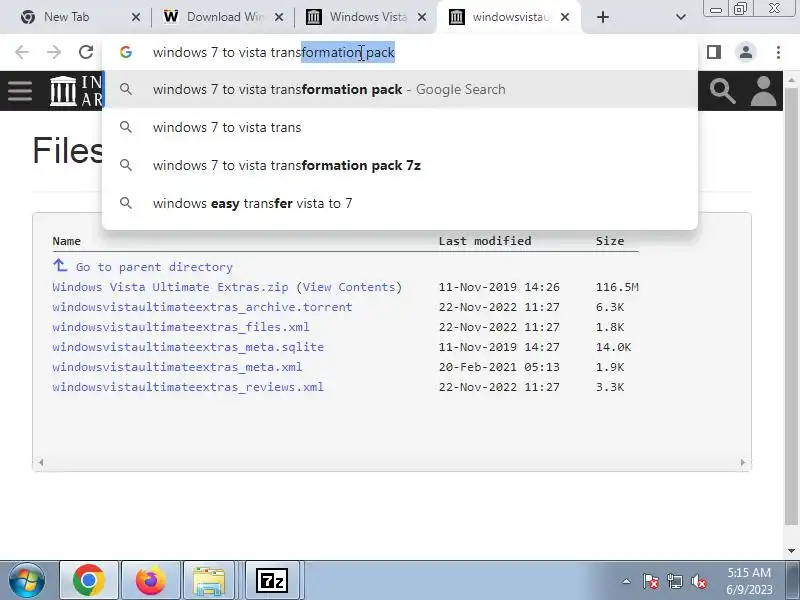Screen dimensions: 800x600
Task: Click the 116.5M size value
Action: tap(617, 287)
